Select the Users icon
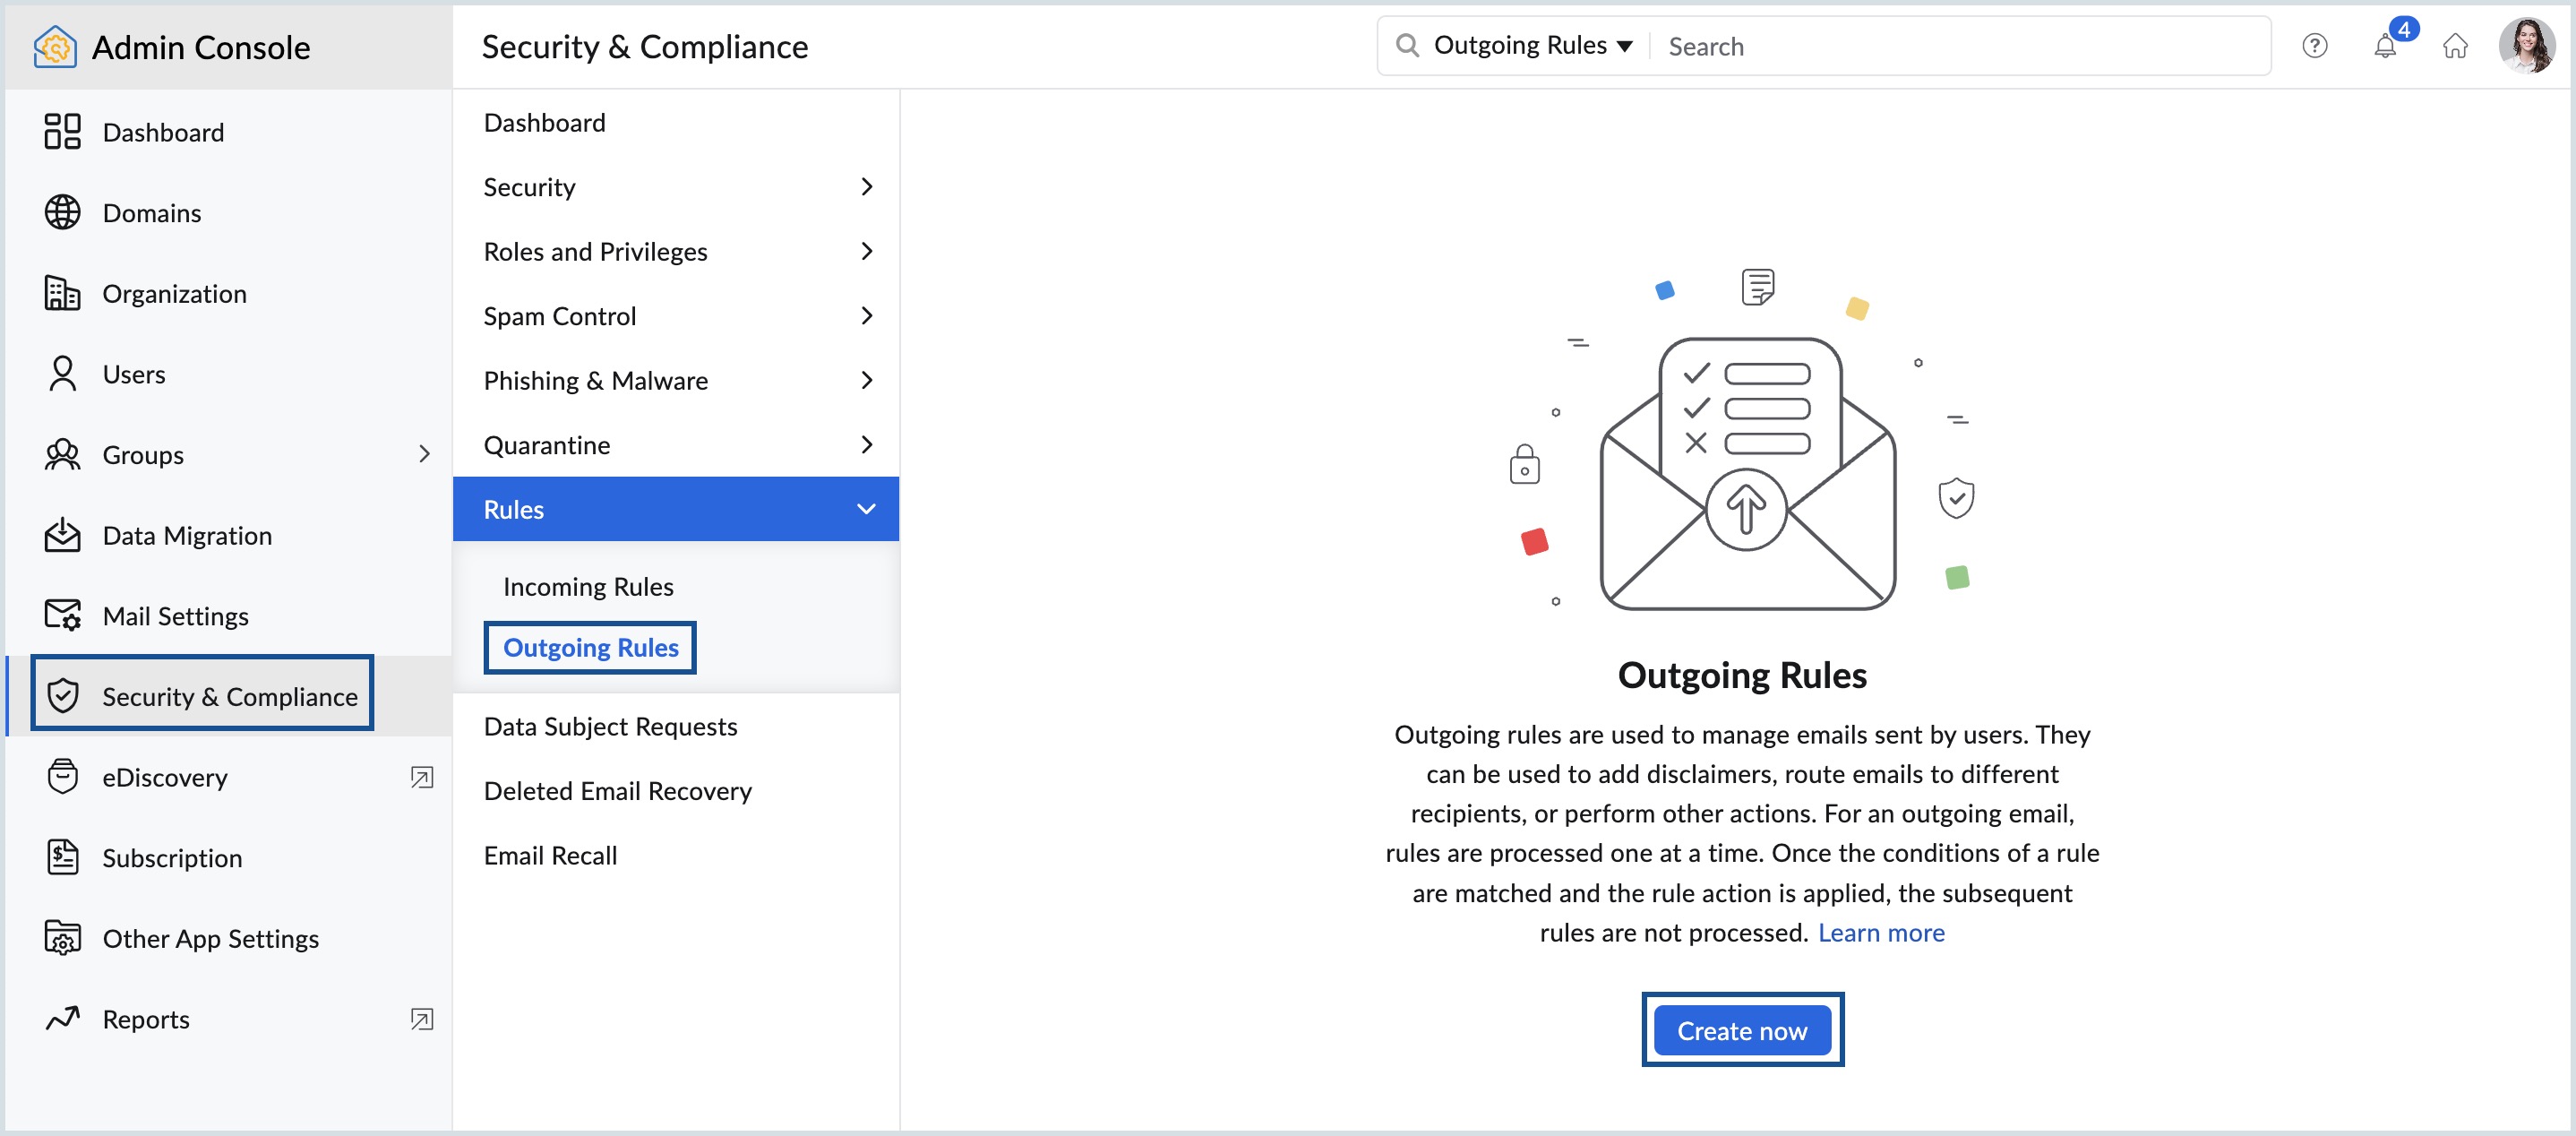2576x1136 pixels. point(61,373)
